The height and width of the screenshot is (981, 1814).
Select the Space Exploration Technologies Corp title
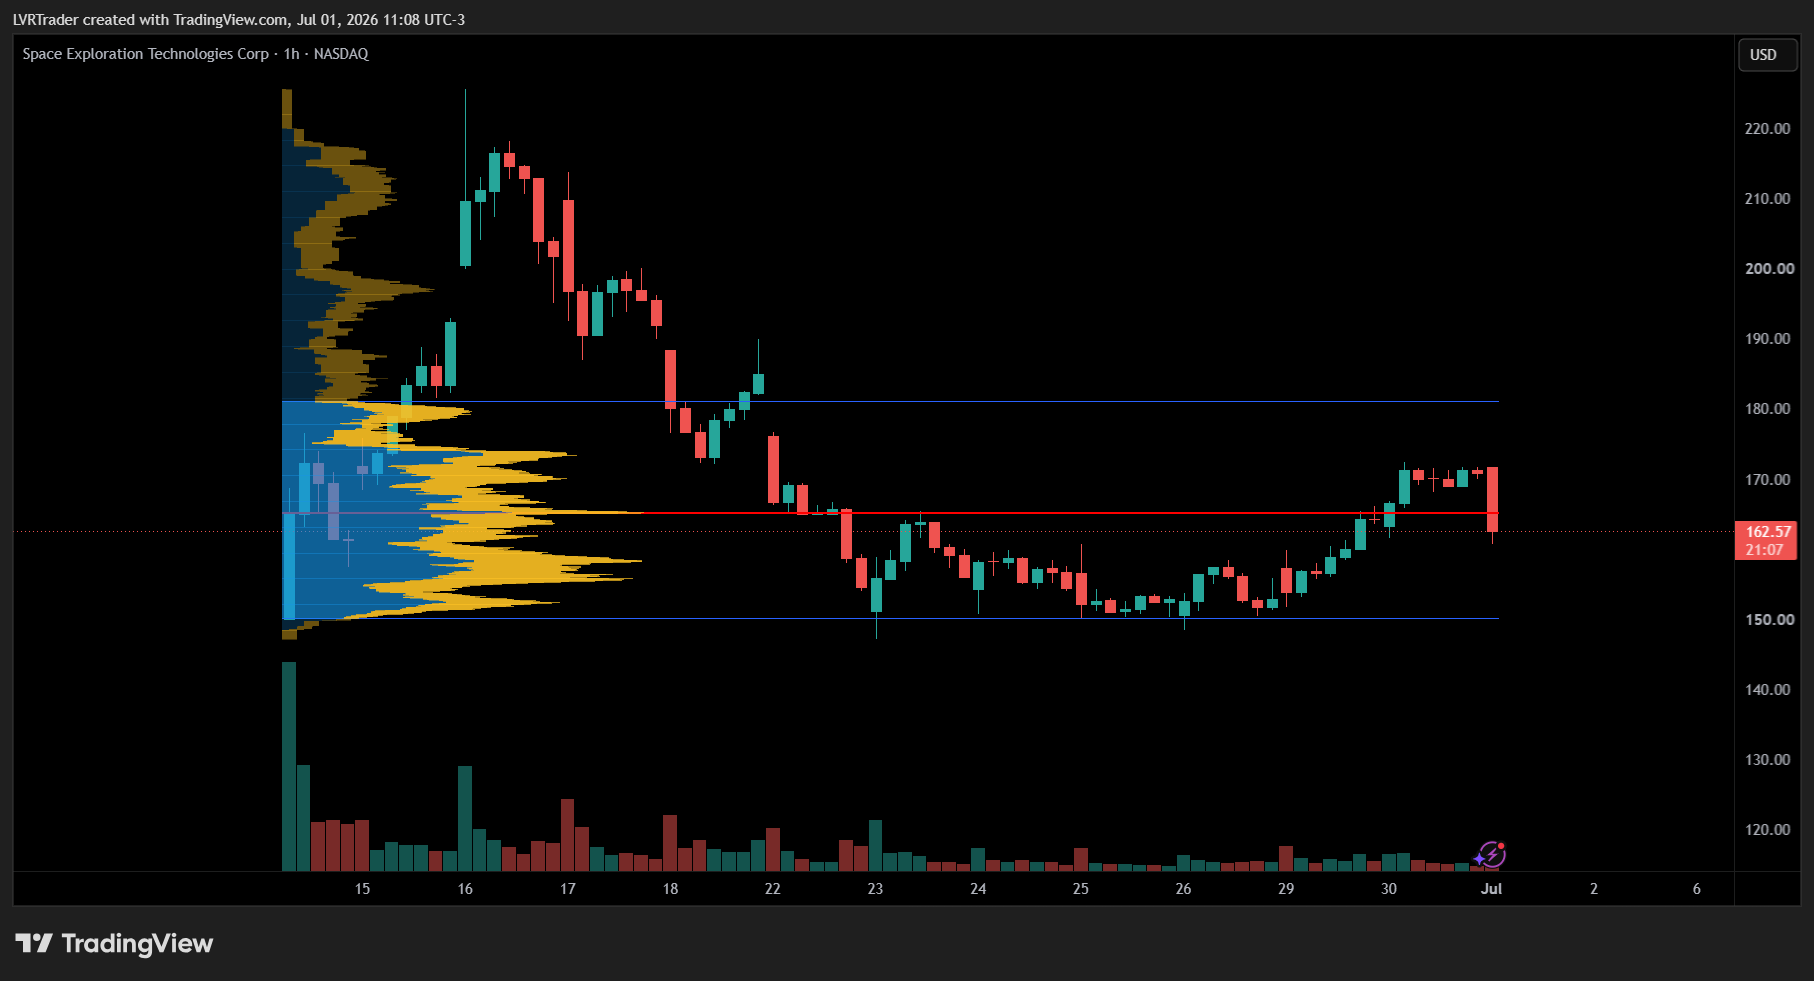click(146, 54)
